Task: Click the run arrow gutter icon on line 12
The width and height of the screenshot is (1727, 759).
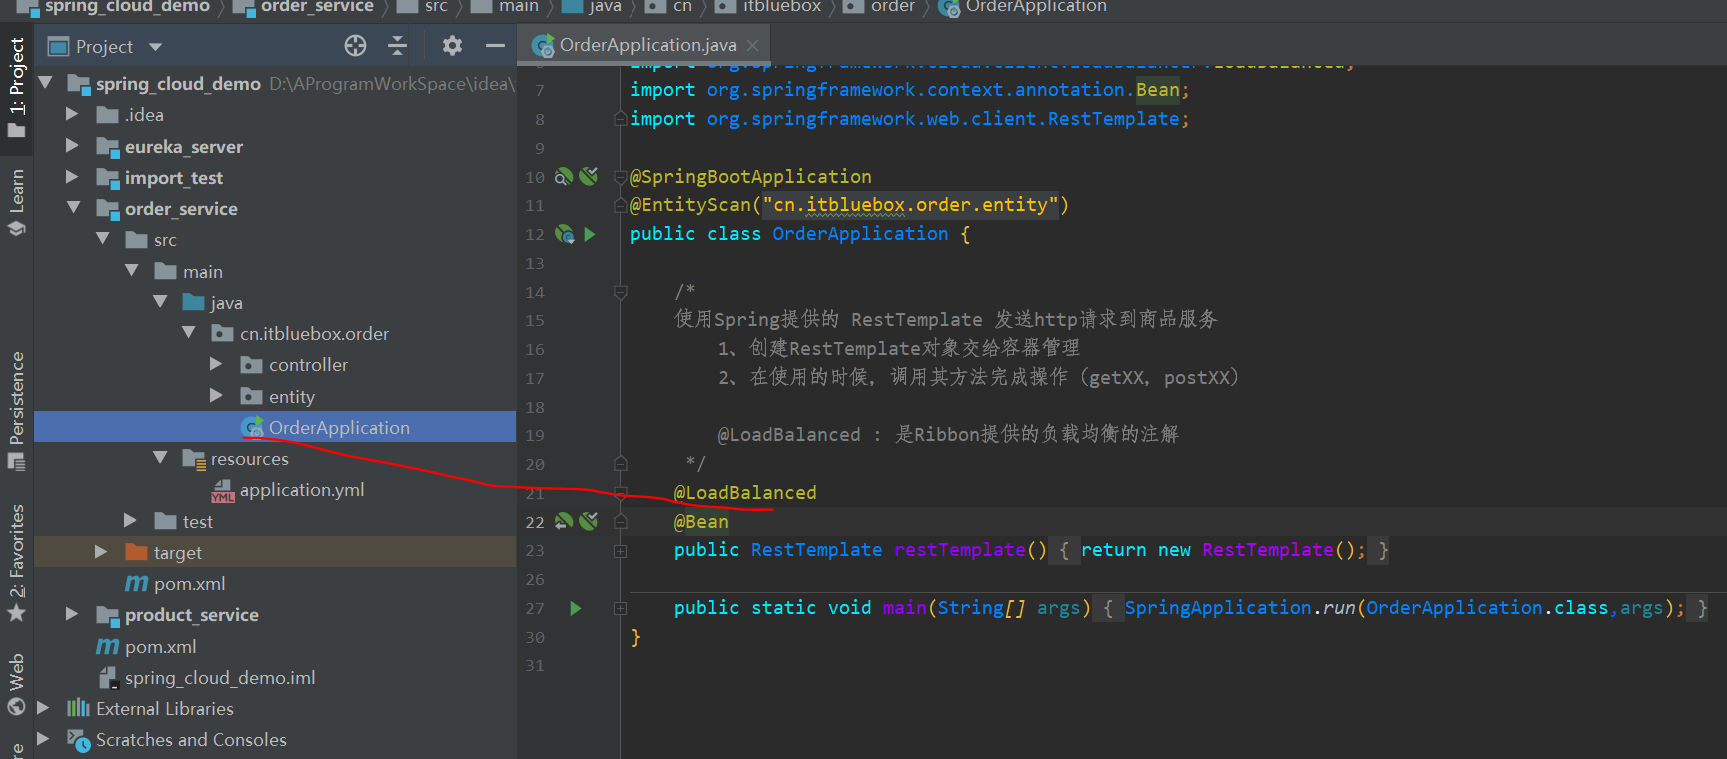Action: pos(590,234)
